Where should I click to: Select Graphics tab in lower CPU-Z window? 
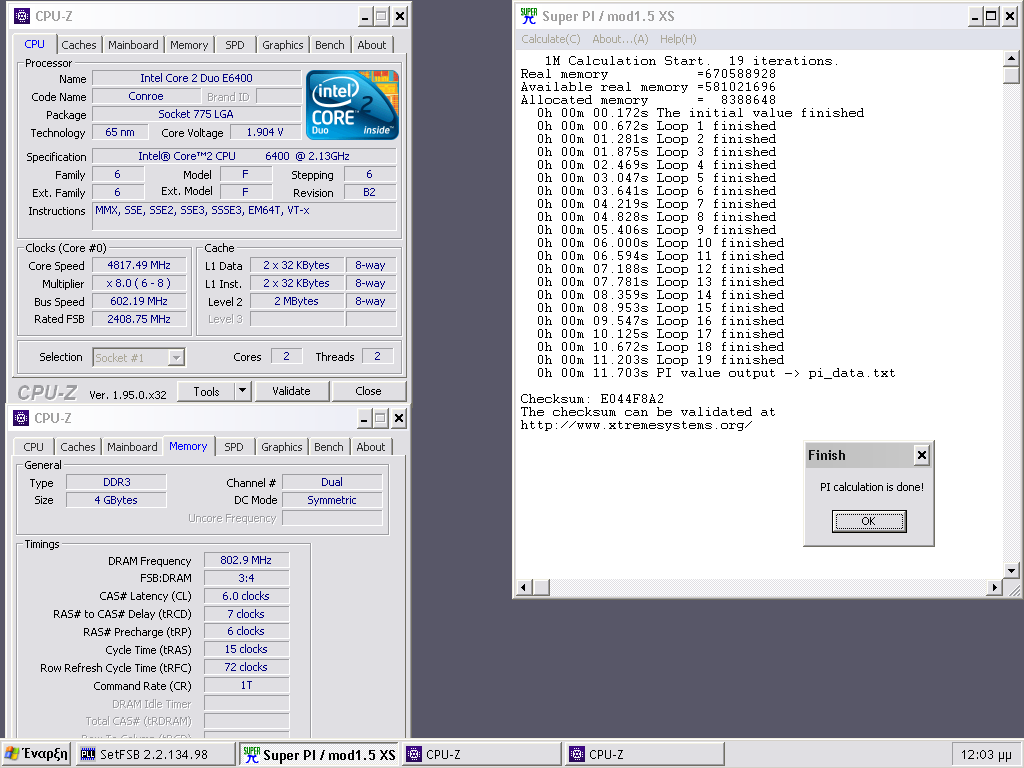point(281,447)
